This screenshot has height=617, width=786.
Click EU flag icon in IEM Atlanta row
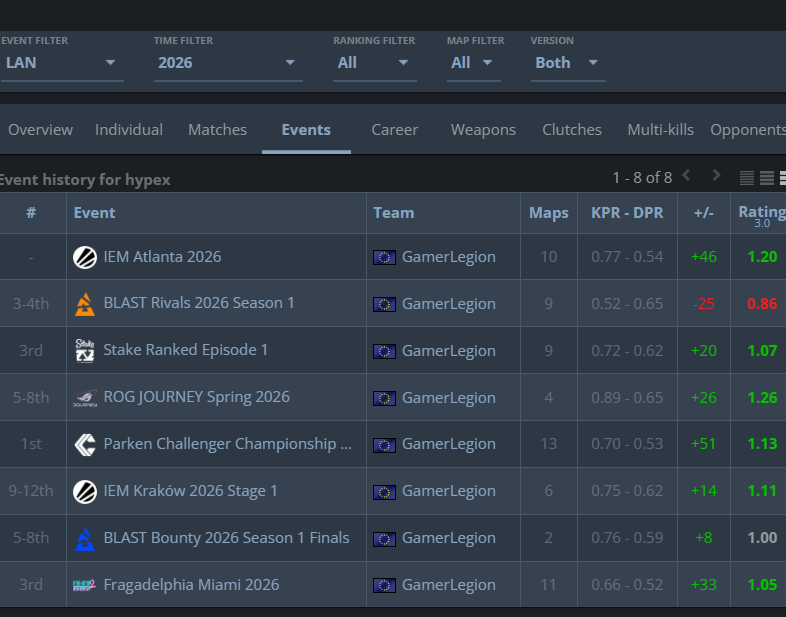tap(384, 258)
